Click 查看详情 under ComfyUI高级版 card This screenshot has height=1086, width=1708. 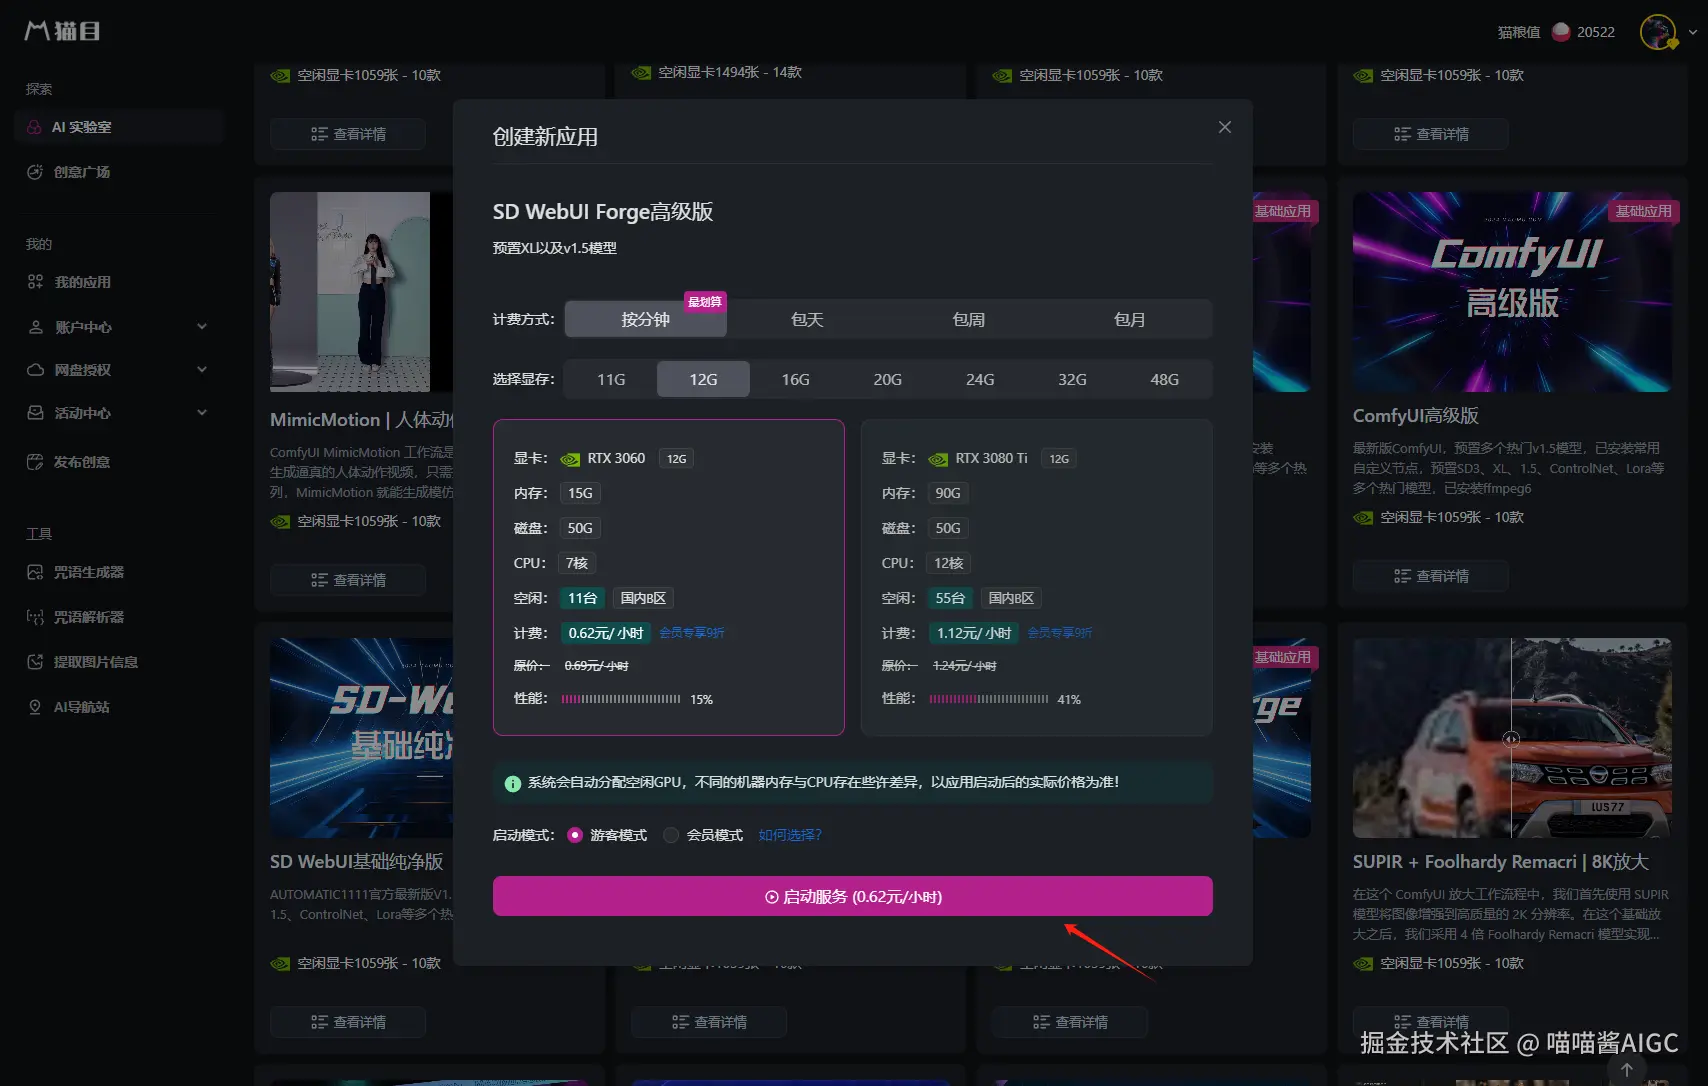point(1431,576)
